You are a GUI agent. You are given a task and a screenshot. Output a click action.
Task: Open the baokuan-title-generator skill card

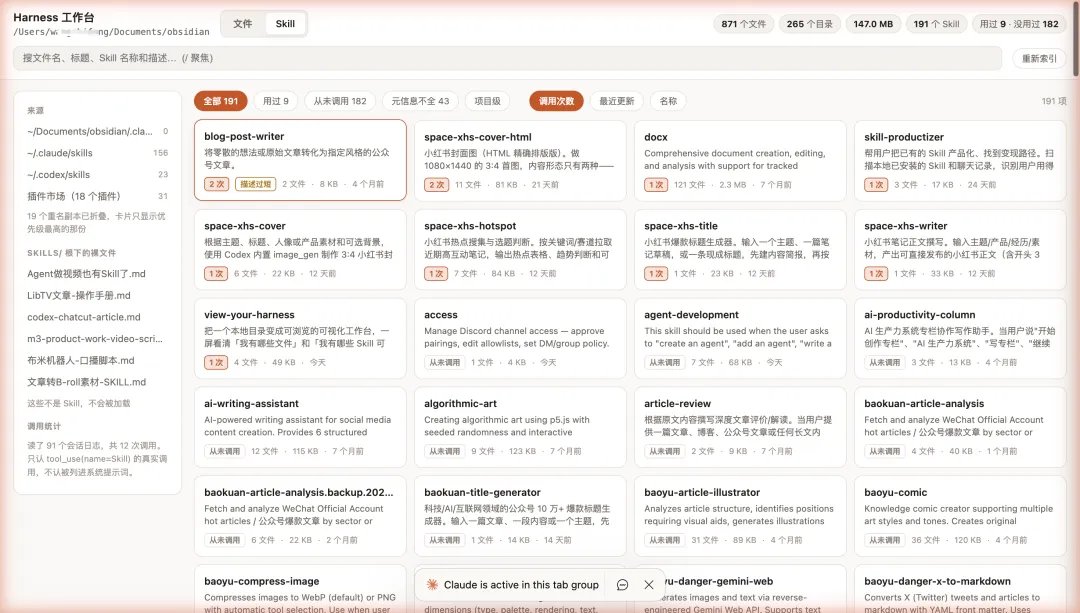click(x=520, y=517)
